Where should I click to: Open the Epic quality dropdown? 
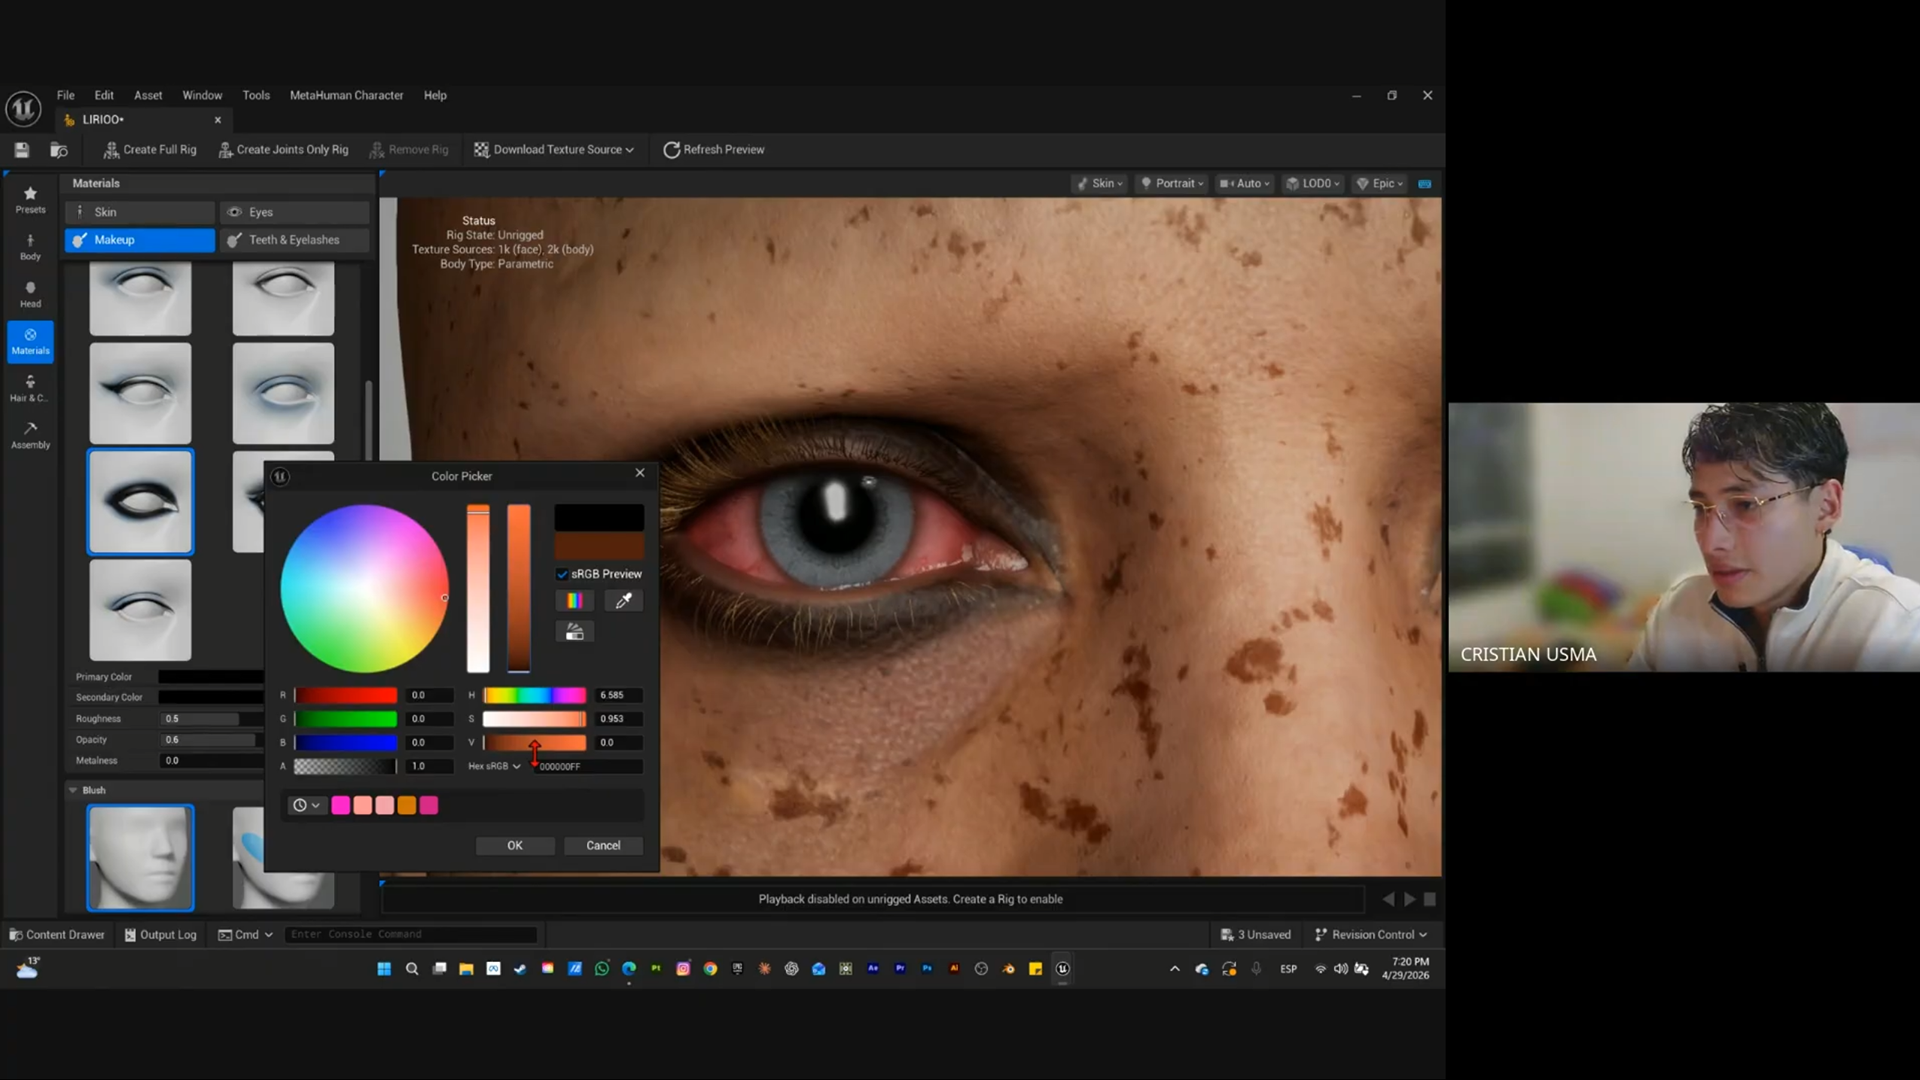pyautogui.click(x=1380, y=184)
